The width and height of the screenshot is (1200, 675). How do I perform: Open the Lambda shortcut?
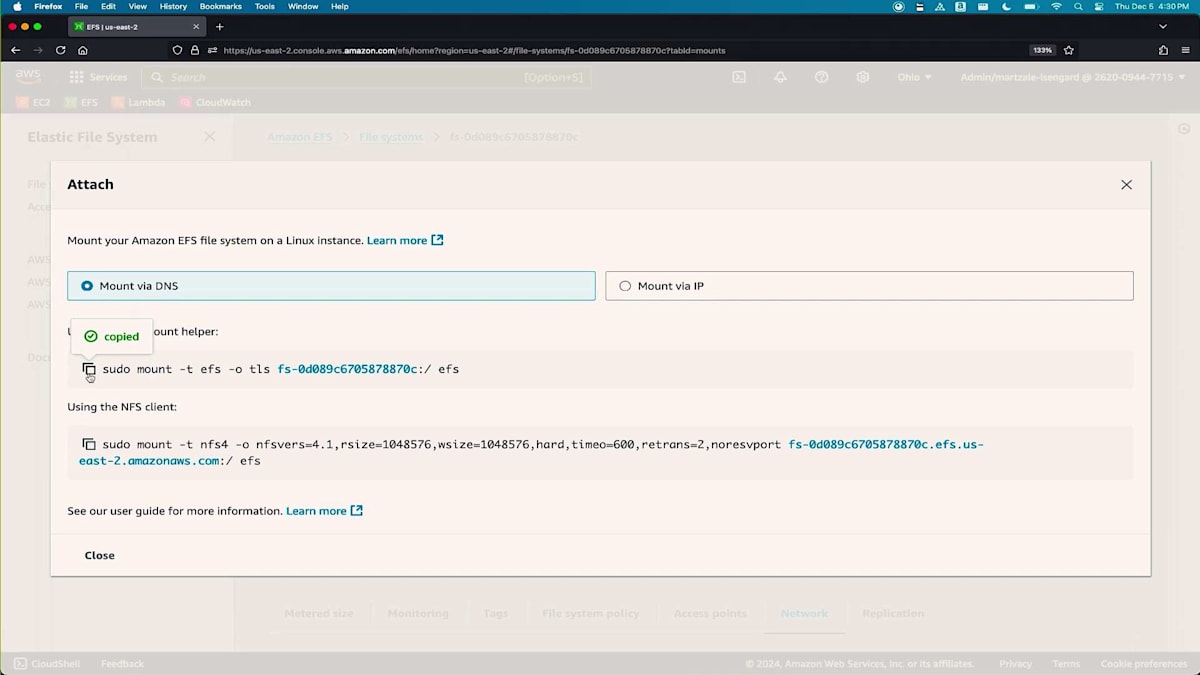pos(138,103)
